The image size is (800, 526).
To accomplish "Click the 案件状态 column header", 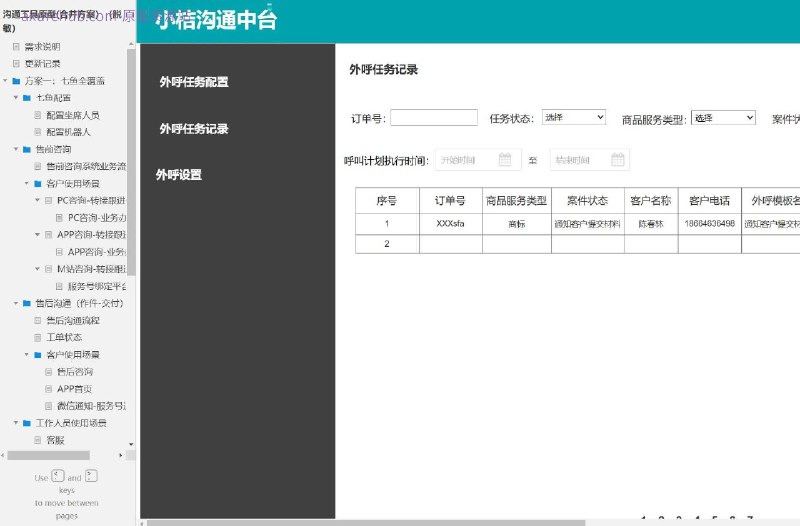I will [588, 201].
